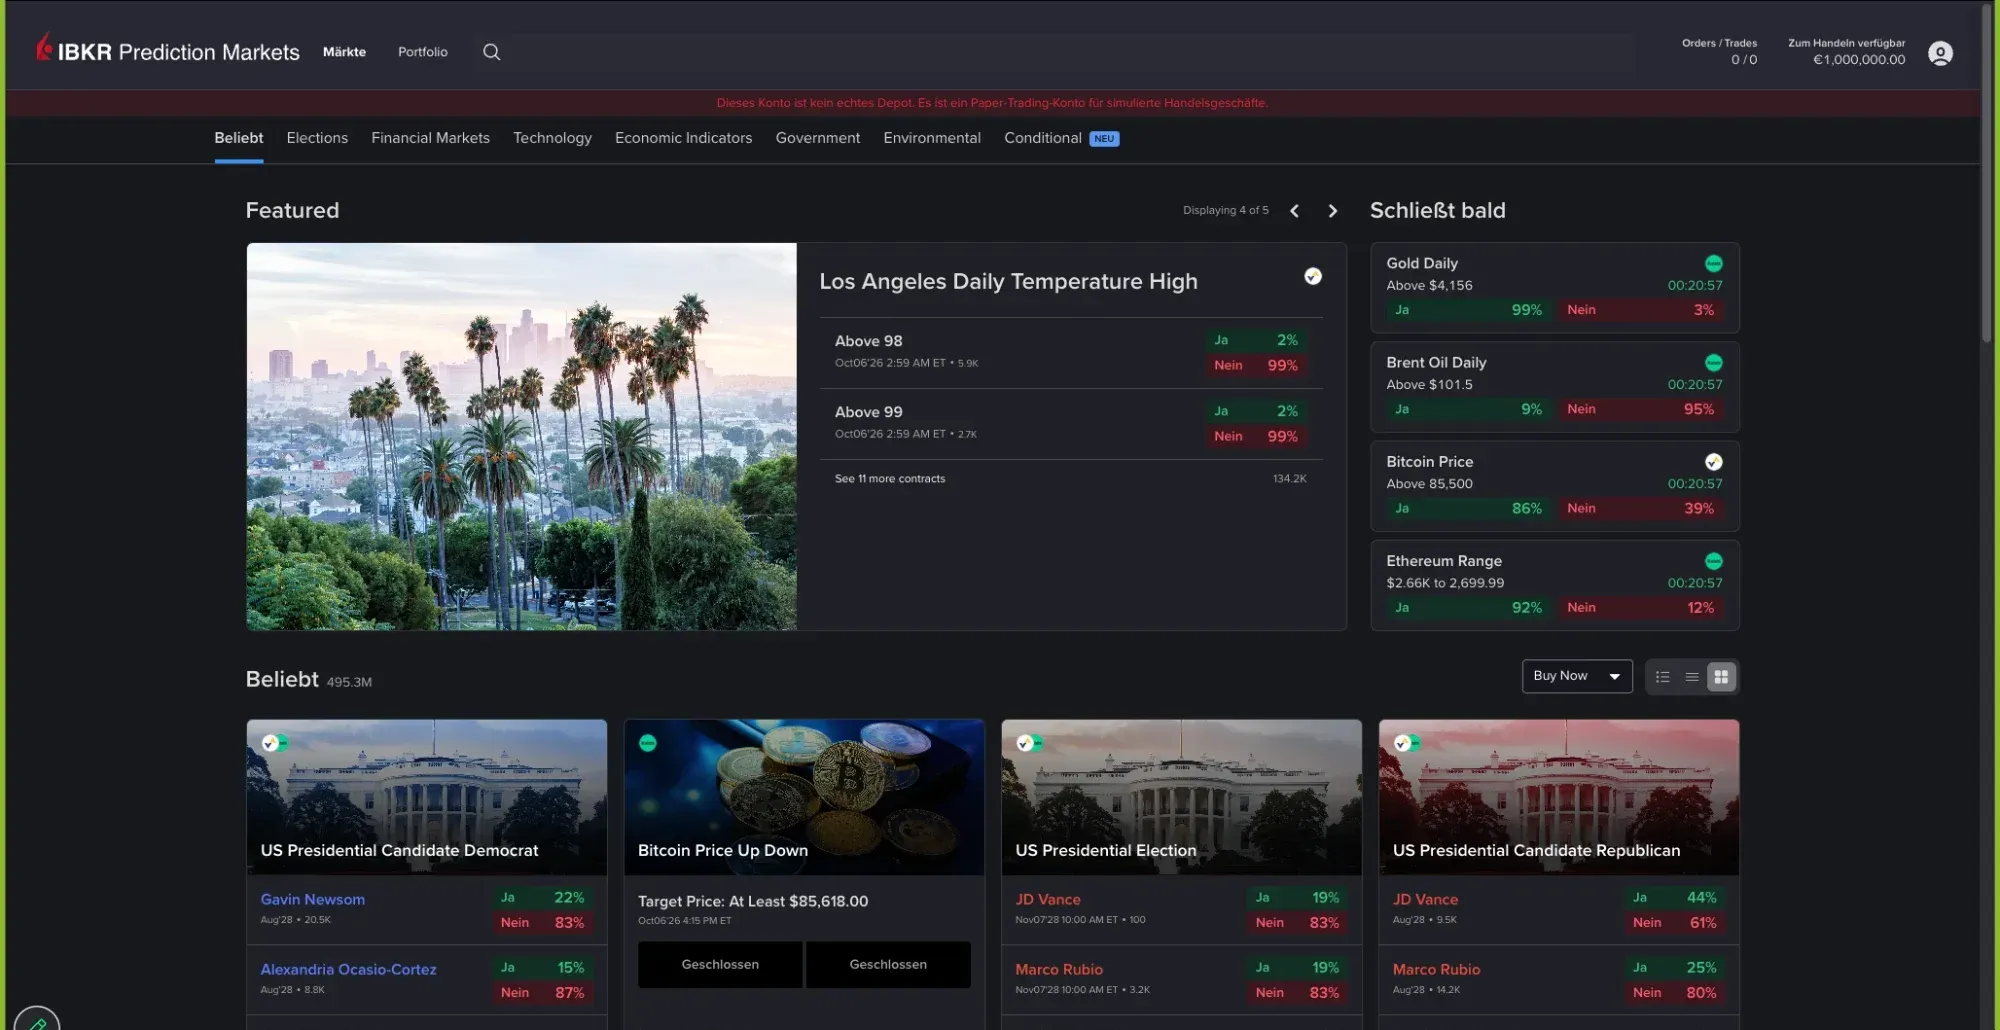Click the Gold Daily green status icon

pyautogui.click(x=1714, y=263)
